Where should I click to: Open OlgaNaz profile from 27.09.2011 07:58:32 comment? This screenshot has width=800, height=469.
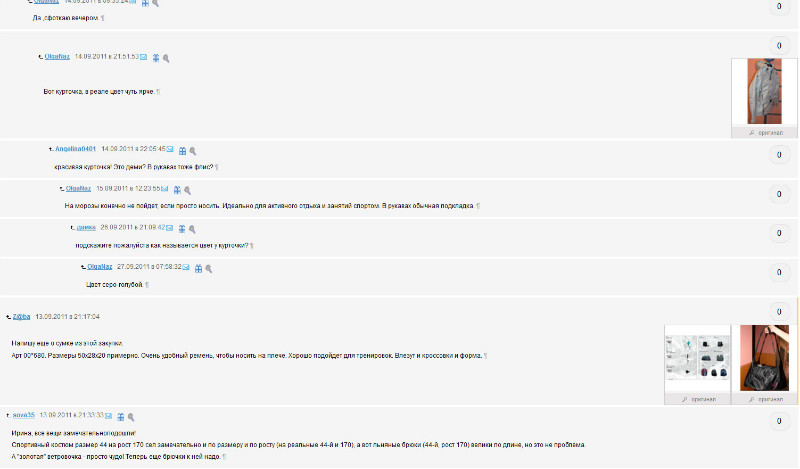pyautogui.click(x=99, y=267)
